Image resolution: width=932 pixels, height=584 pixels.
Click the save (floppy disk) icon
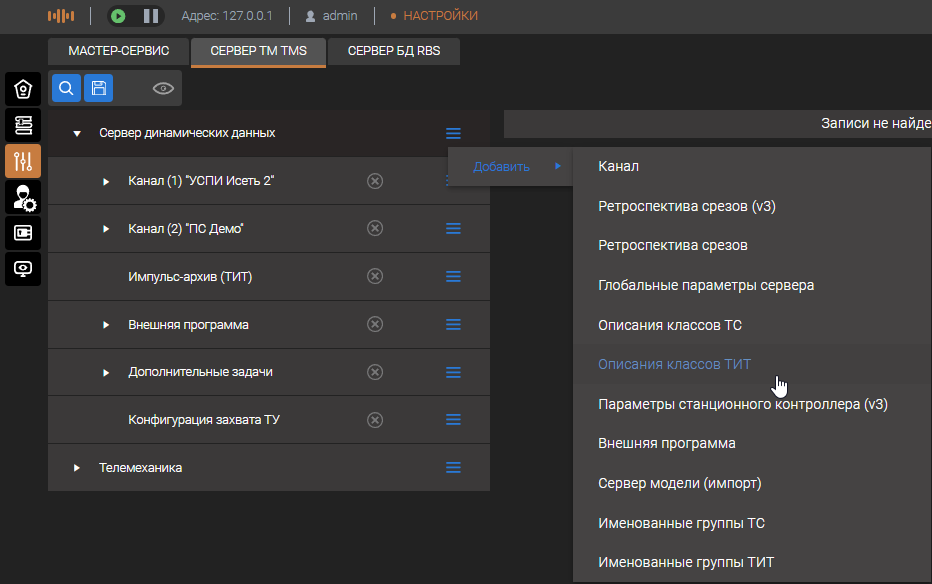(x=98, y=89)
